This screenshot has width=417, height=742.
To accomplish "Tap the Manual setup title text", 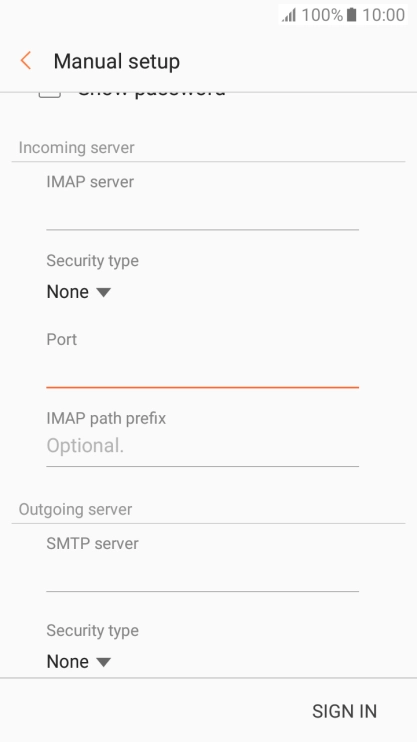I will (116, 62).
